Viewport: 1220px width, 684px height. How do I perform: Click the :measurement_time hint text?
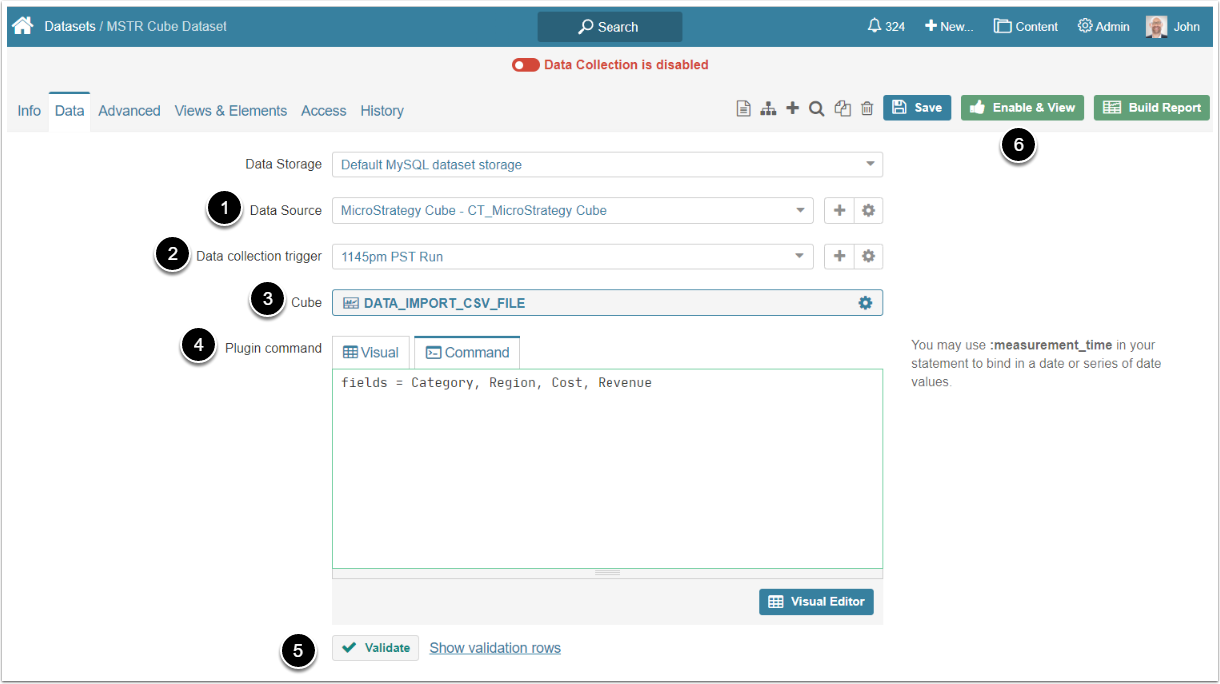click(x=1050, y=345)
